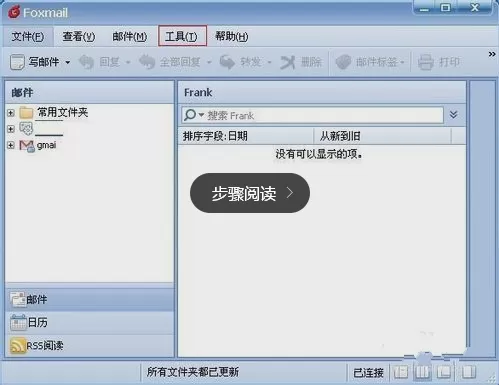This screenshot has height=385, width=499.
Task: Show more toolbar items via » chevron
Action: (492, 54)
